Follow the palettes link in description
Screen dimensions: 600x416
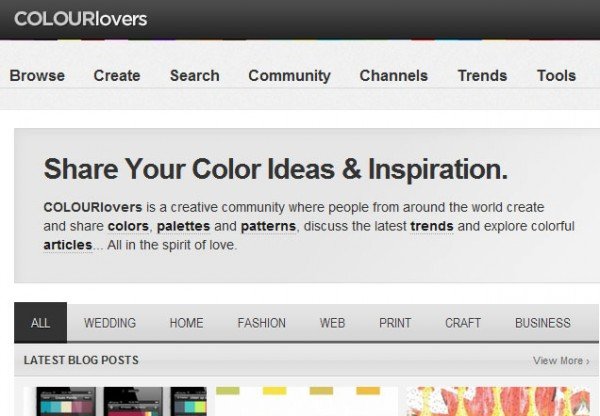(183, 226)
